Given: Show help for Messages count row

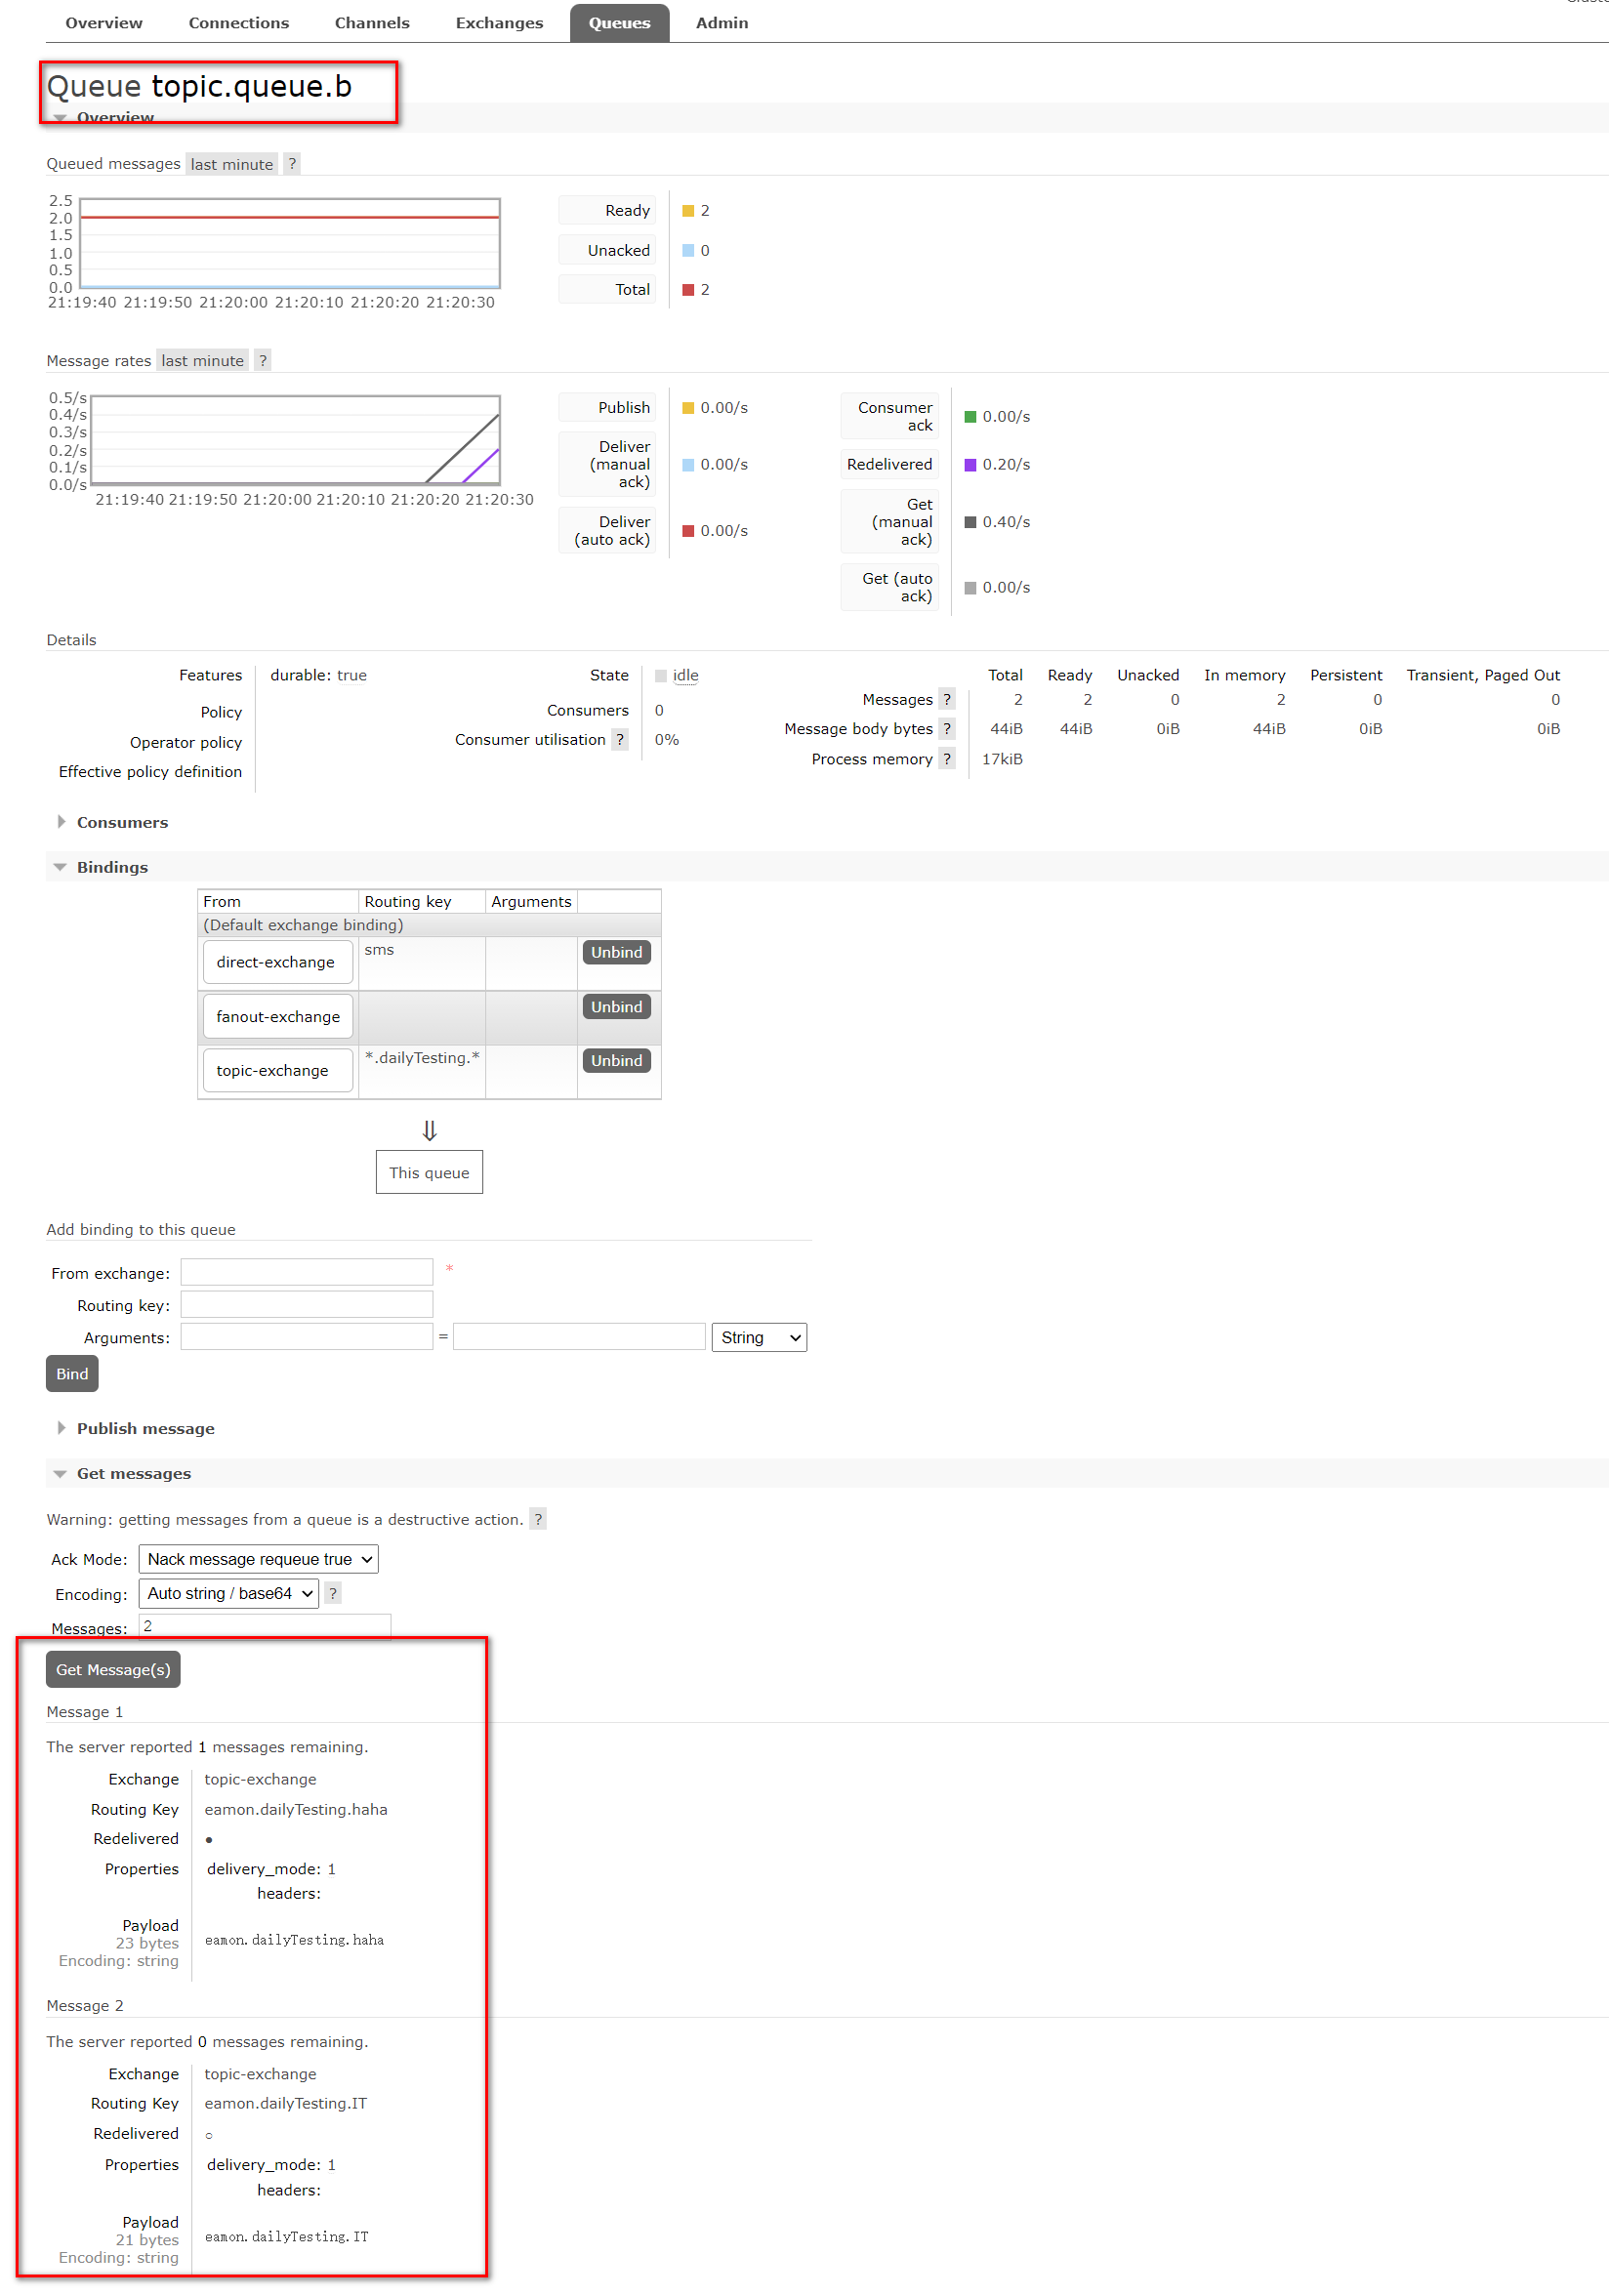Looking at the screenshot, I should tap(947, 700).
